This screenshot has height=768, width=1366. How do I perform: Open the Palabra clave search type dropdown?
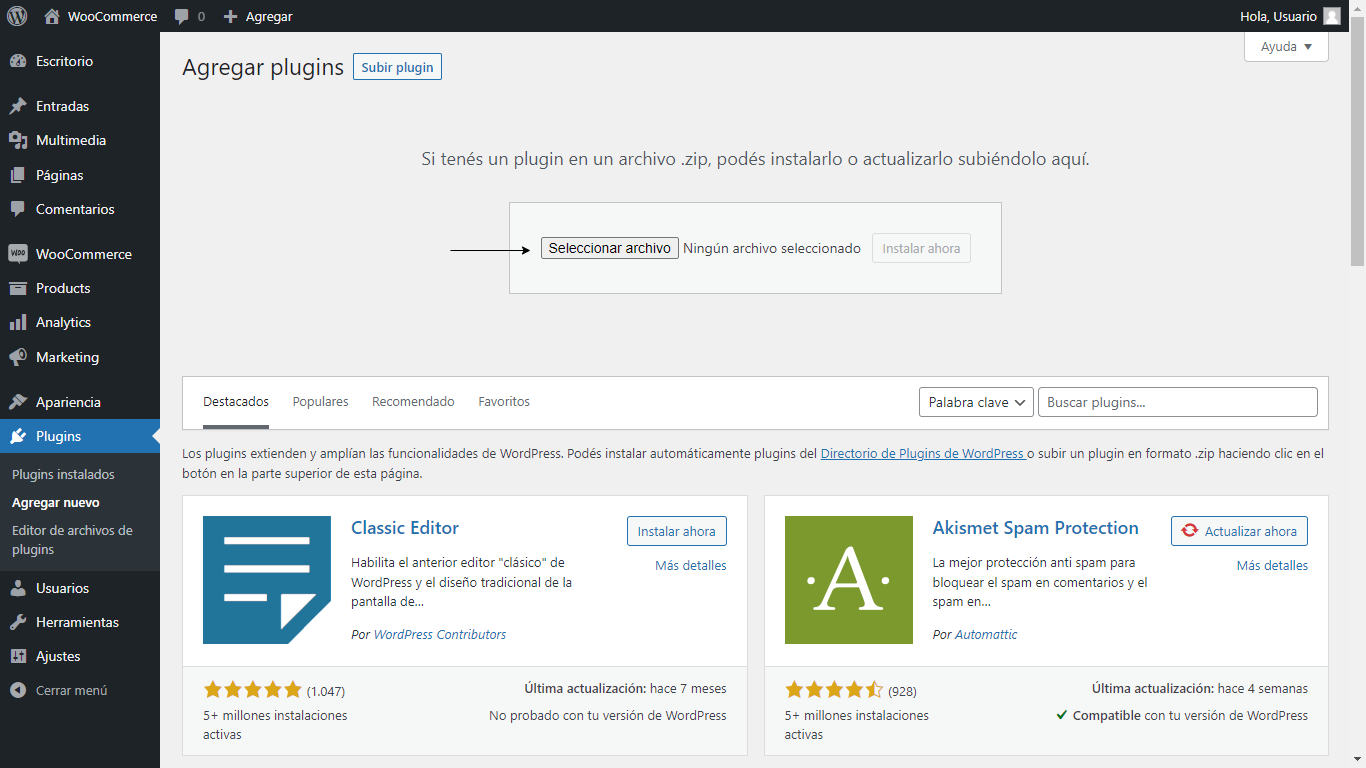976,402
